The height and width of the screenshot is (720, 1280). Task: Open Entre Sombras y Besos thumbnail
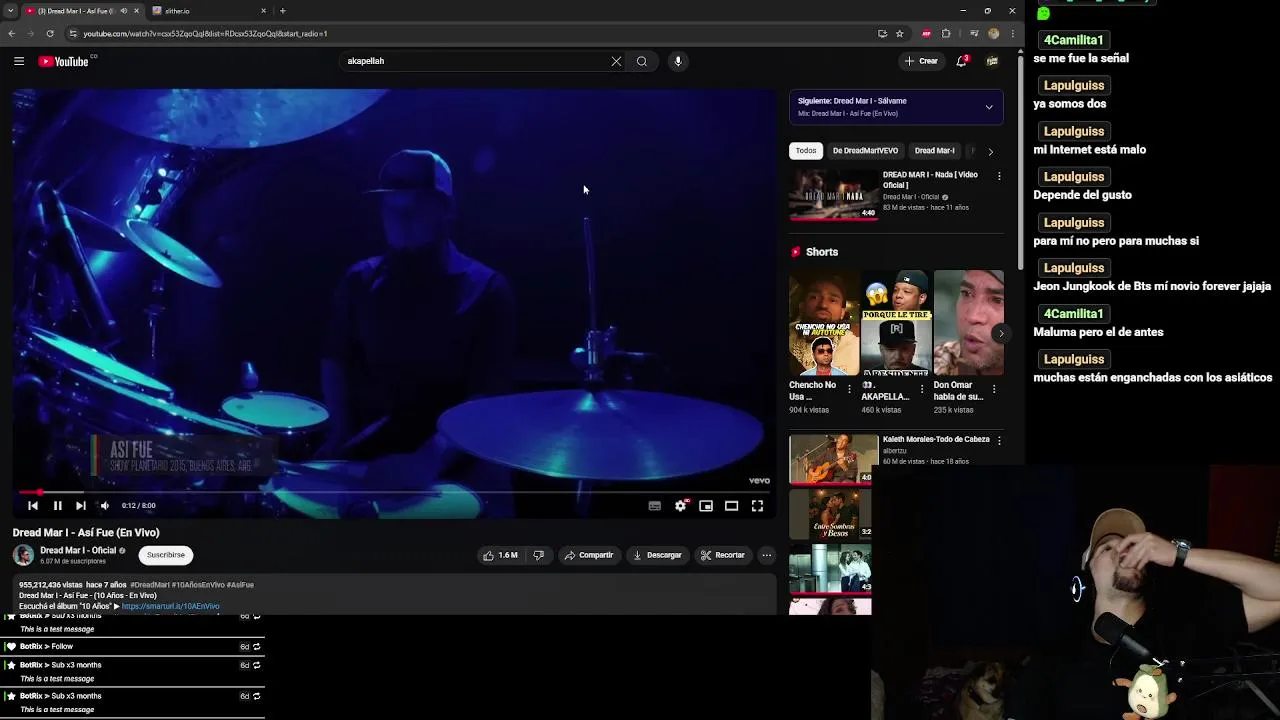point(831,514)
